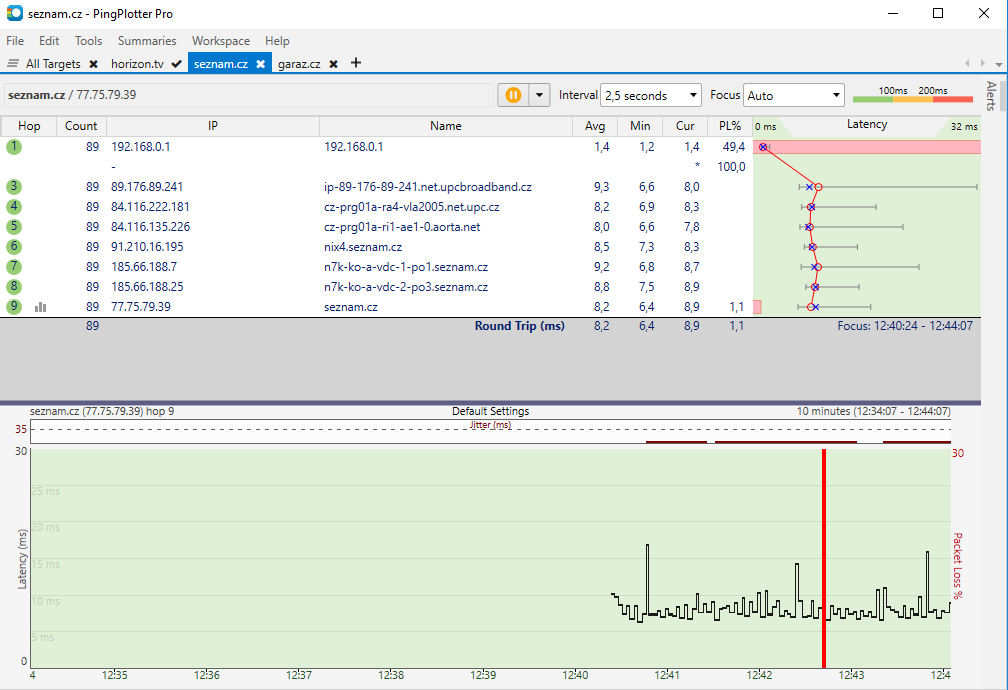Screen dimensions: 1008x690
Task: Switch to the horizon.tv tab
Action: tap(136, 64)
